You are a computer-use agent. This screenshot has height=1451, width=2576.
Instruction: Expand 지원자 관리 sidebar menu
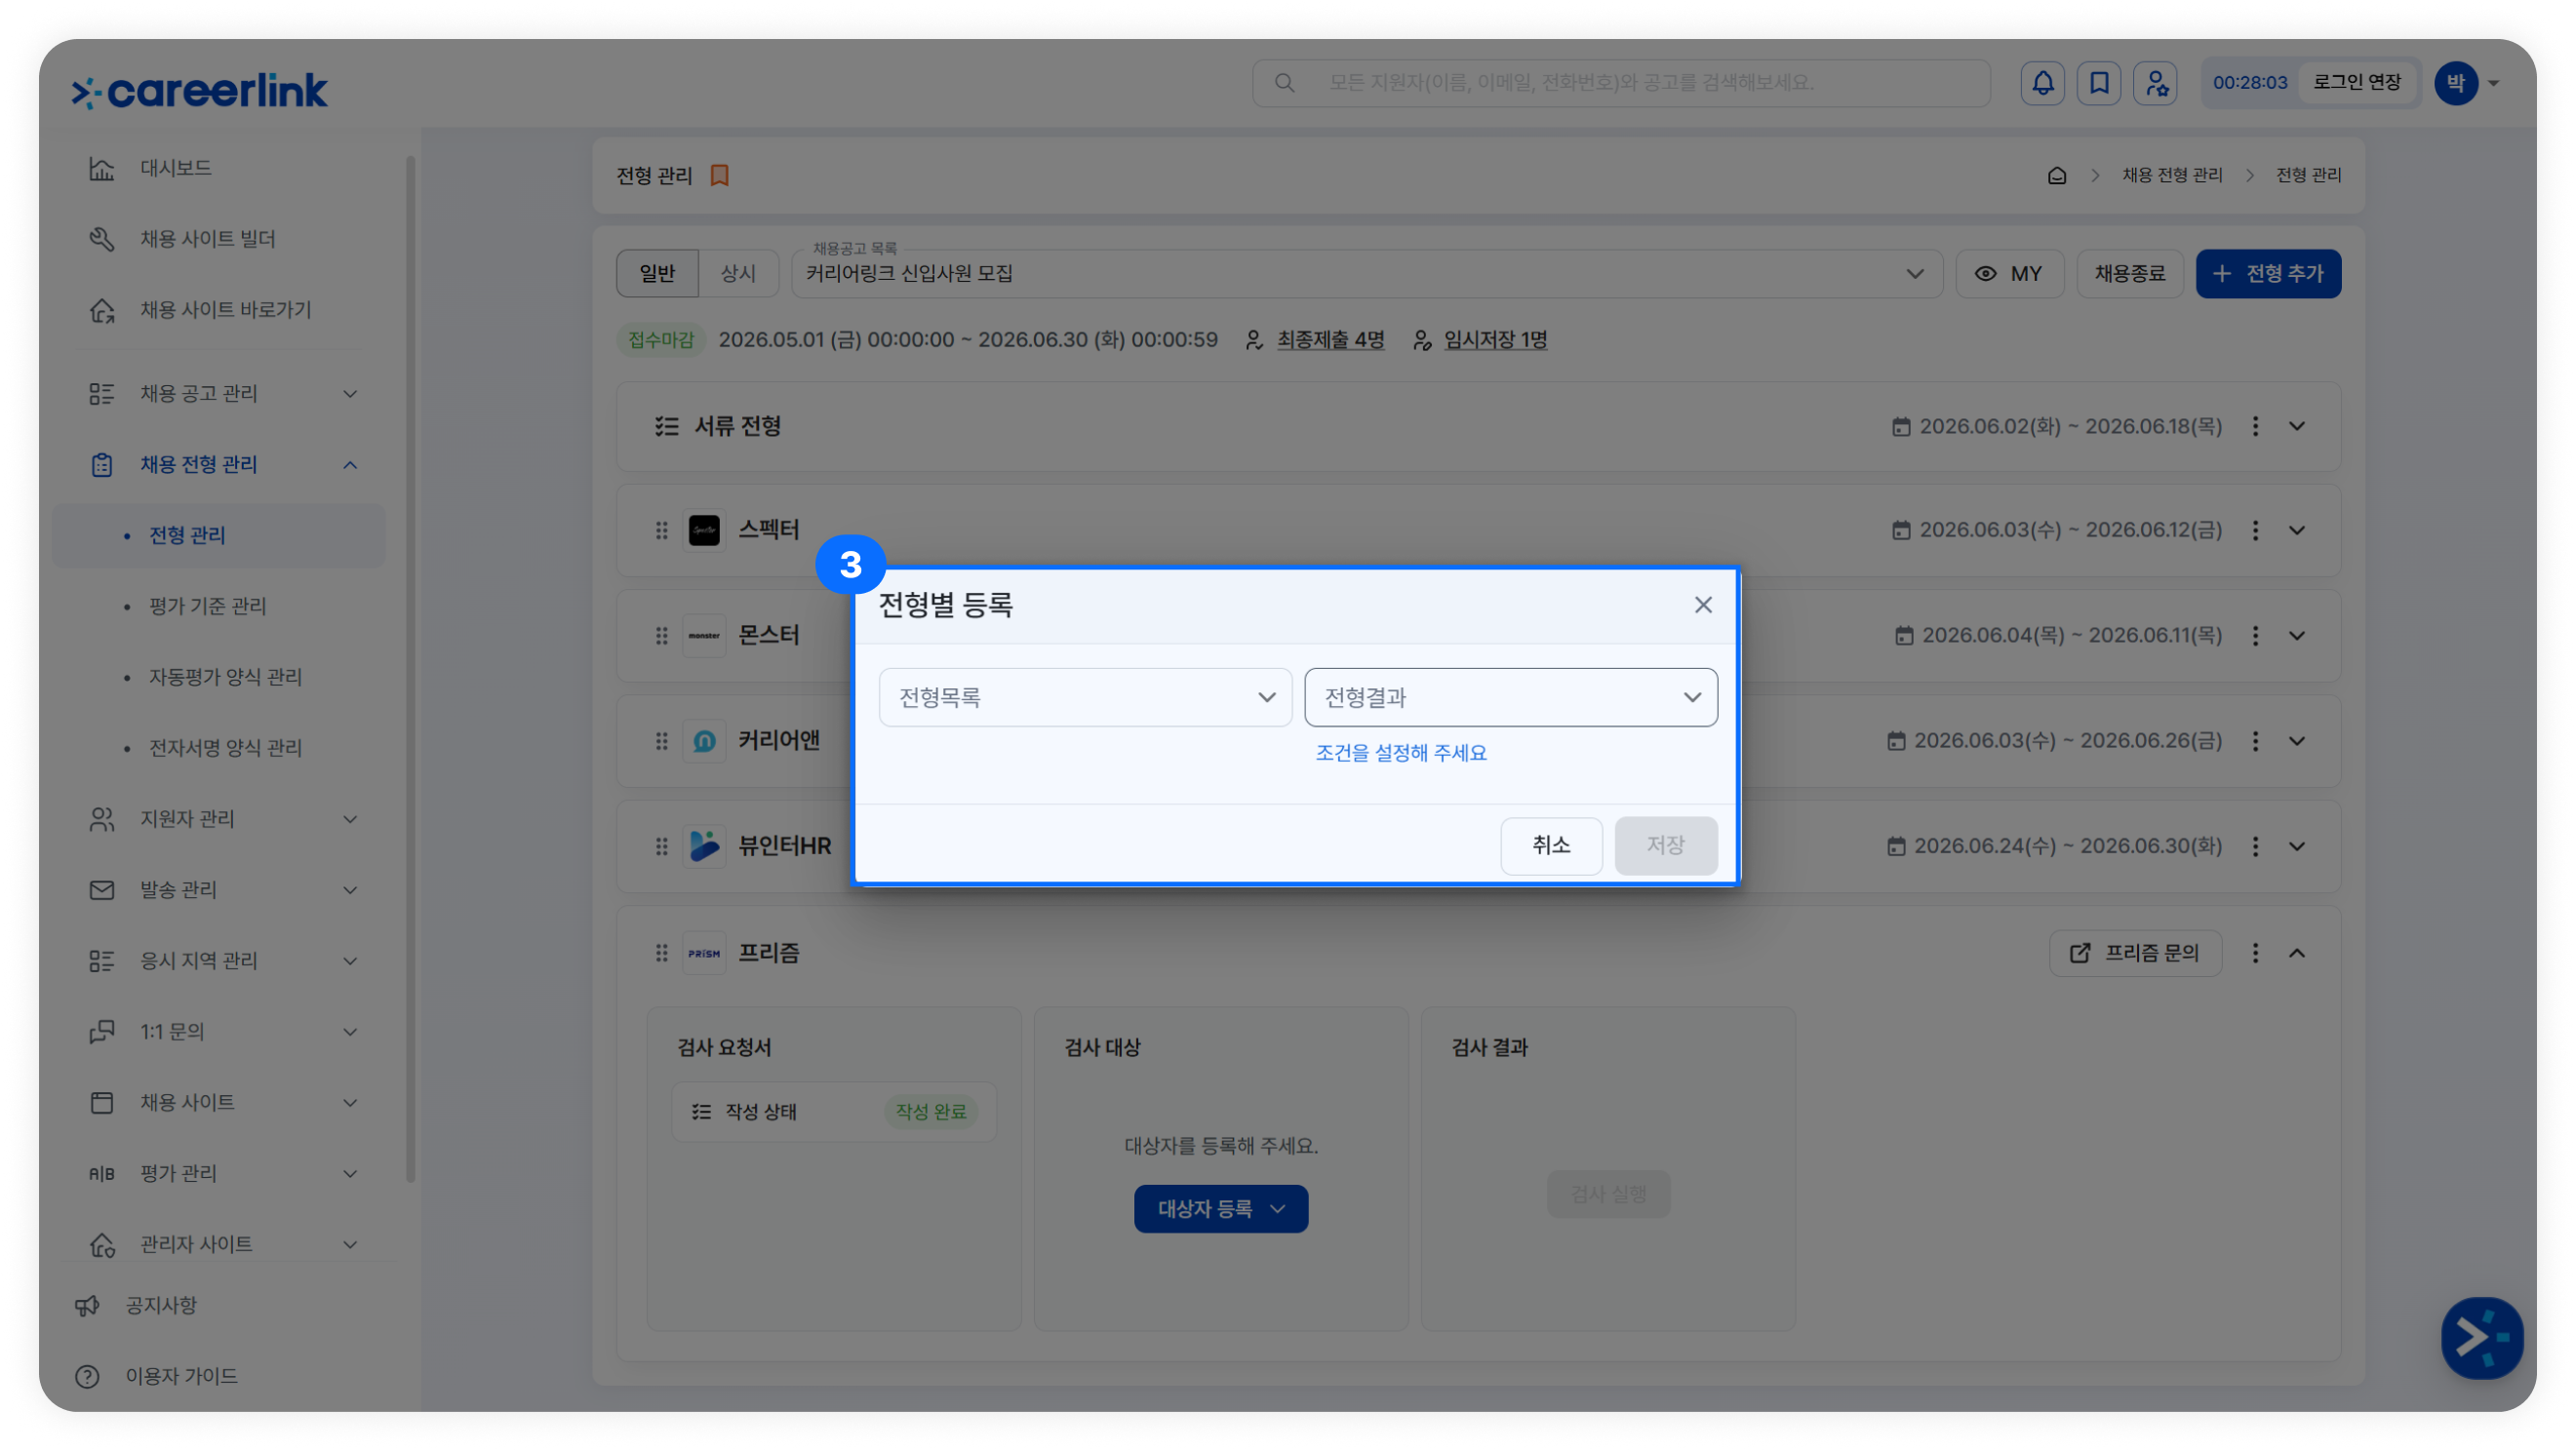[x=218, y=820]
